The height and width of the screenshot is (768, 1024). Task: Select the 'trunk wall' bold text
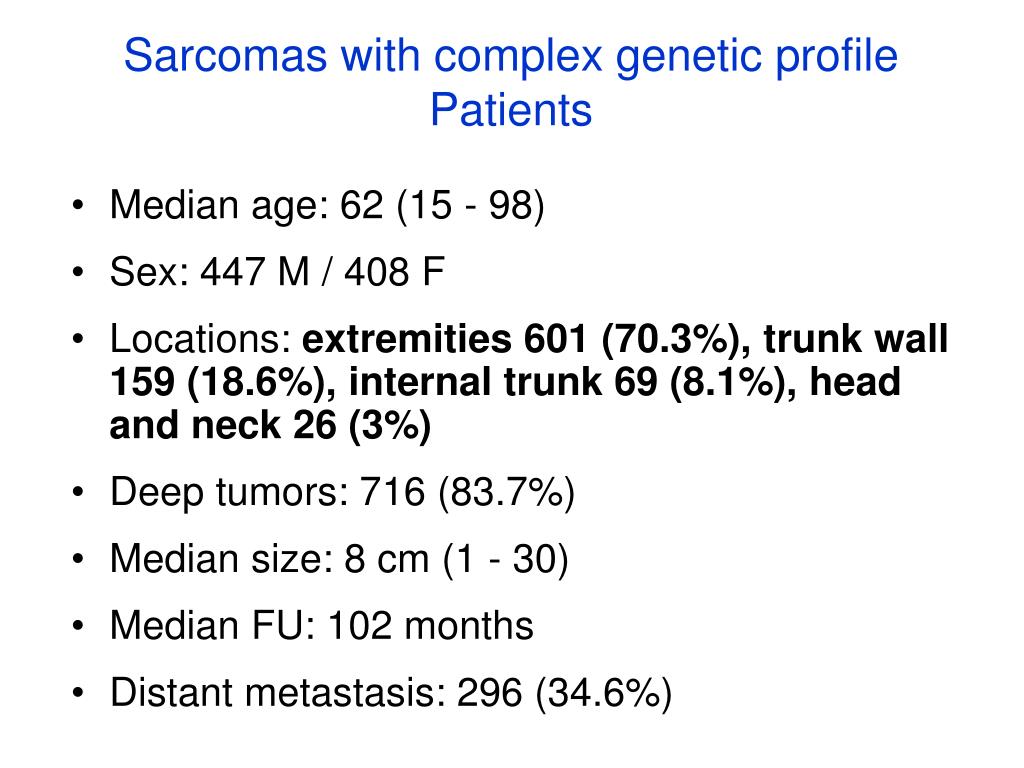point(856,339)
